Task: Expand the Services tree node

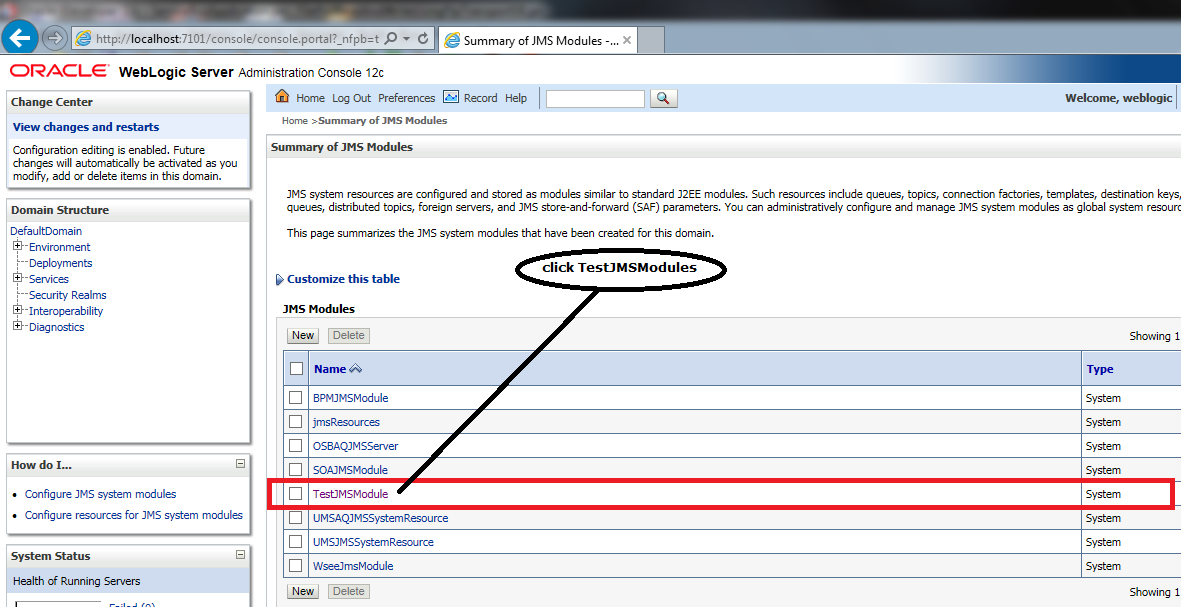Action: 18,279
